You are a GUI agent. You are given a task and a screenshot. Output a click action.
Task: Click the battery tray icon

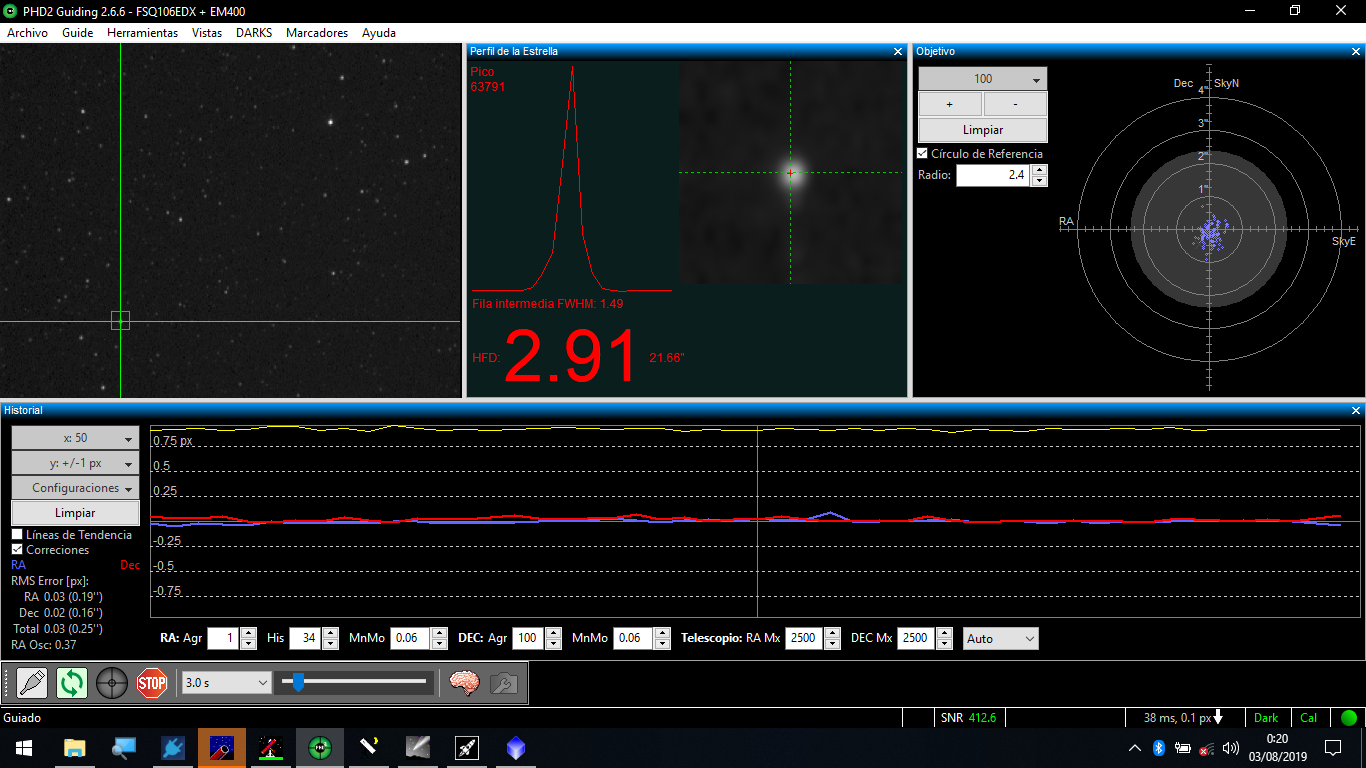1183,748
